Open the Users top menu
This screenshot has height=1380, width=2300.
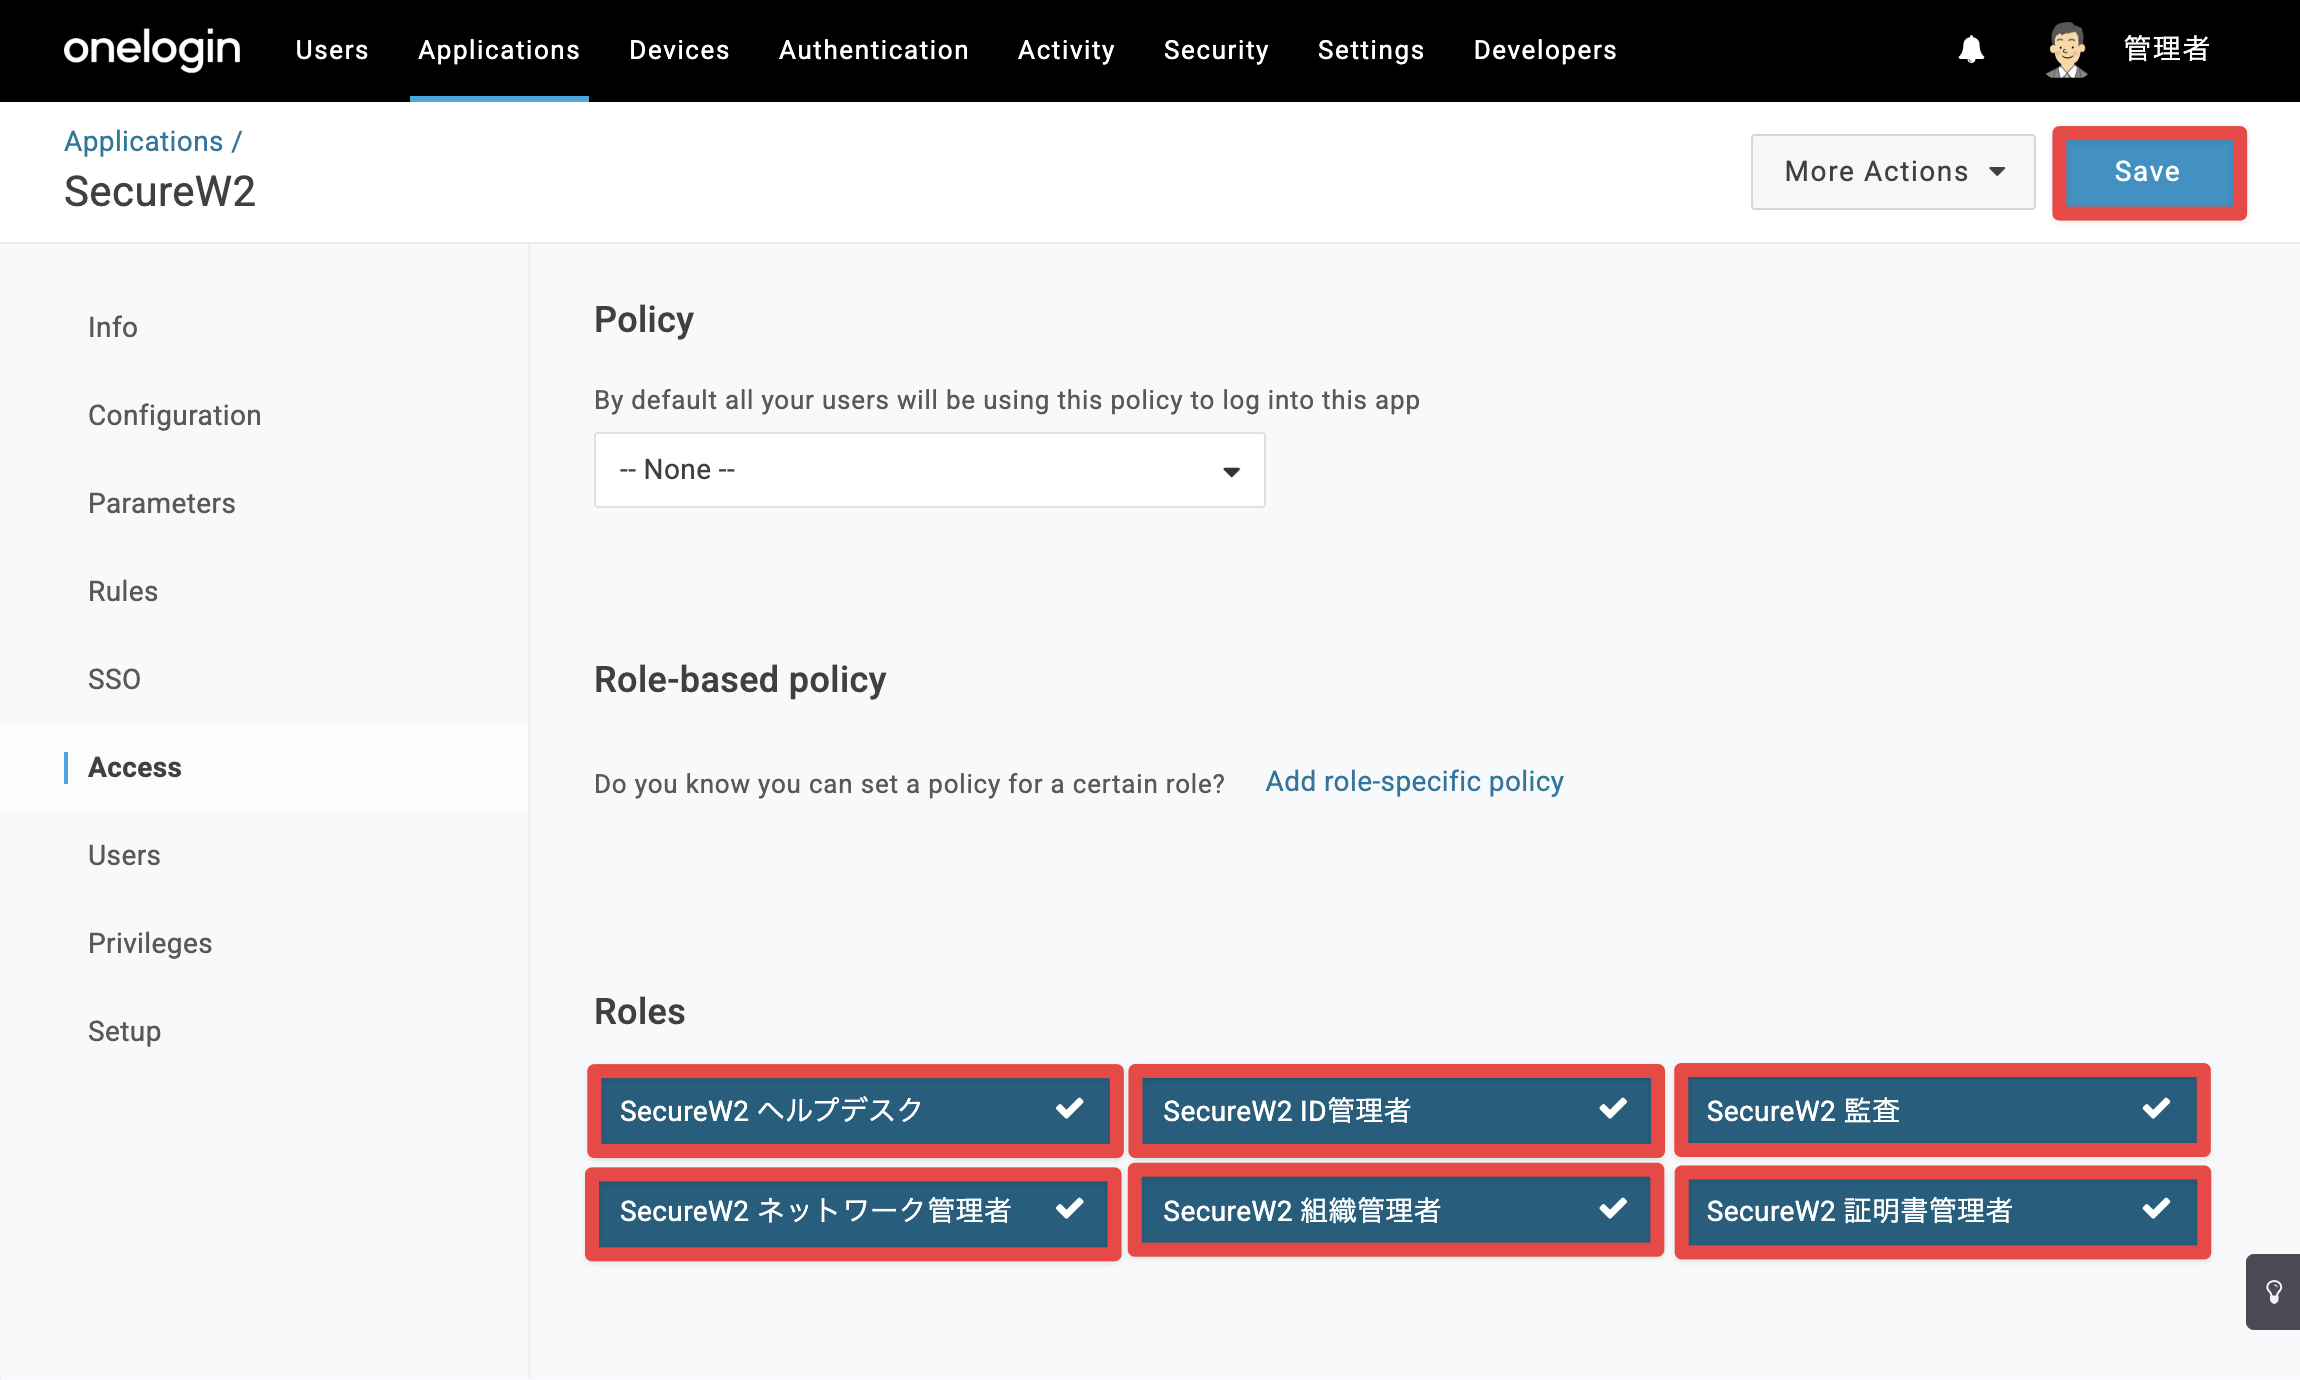click(x=332, y=50)
